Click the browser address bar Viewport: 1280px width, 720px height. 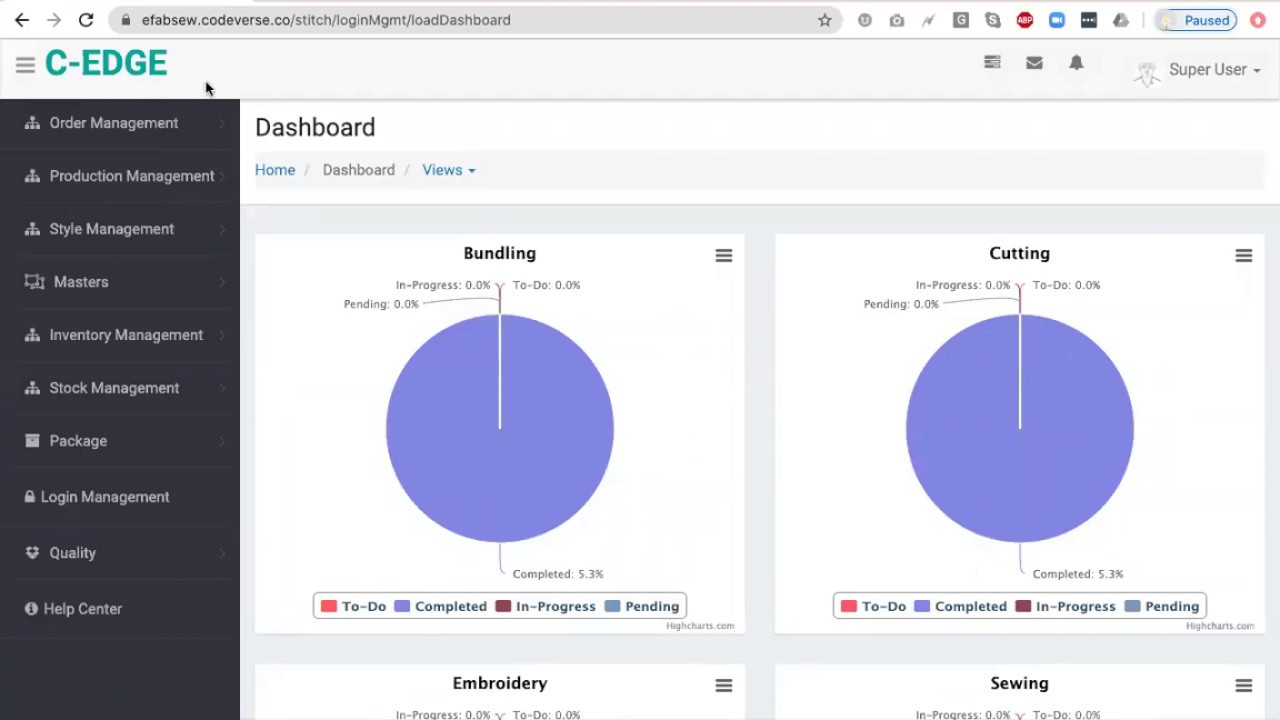point(475,20)
